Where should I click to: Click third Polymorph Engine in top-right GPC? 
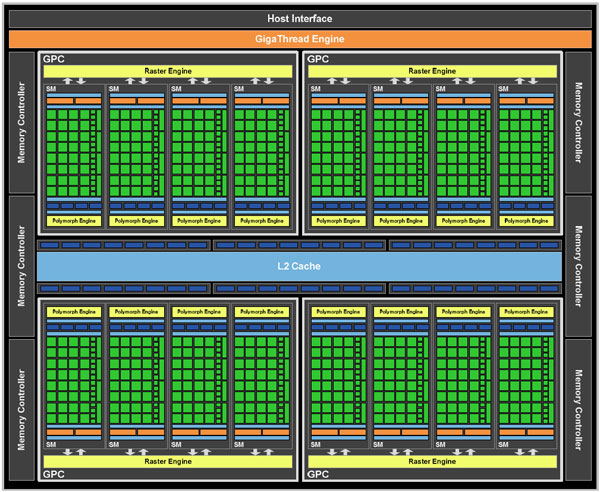(x=463, y=221)
